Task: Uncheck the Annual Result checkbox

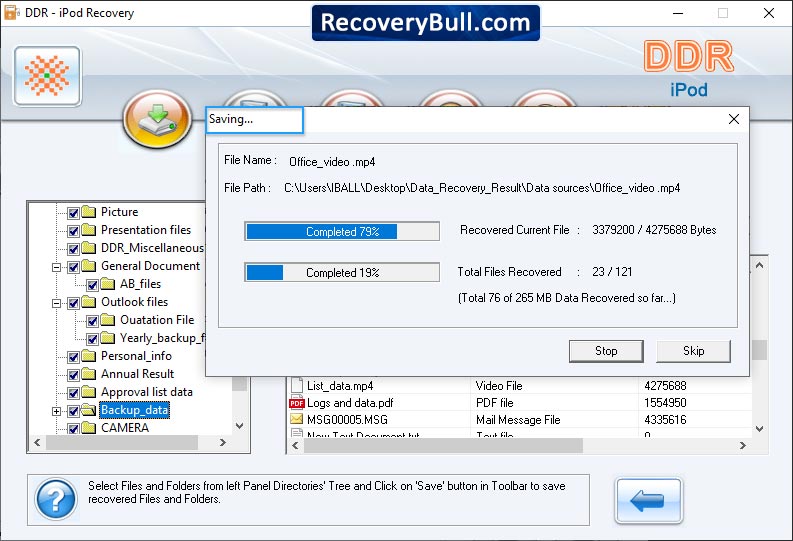Action: click(x=73, y=375)
